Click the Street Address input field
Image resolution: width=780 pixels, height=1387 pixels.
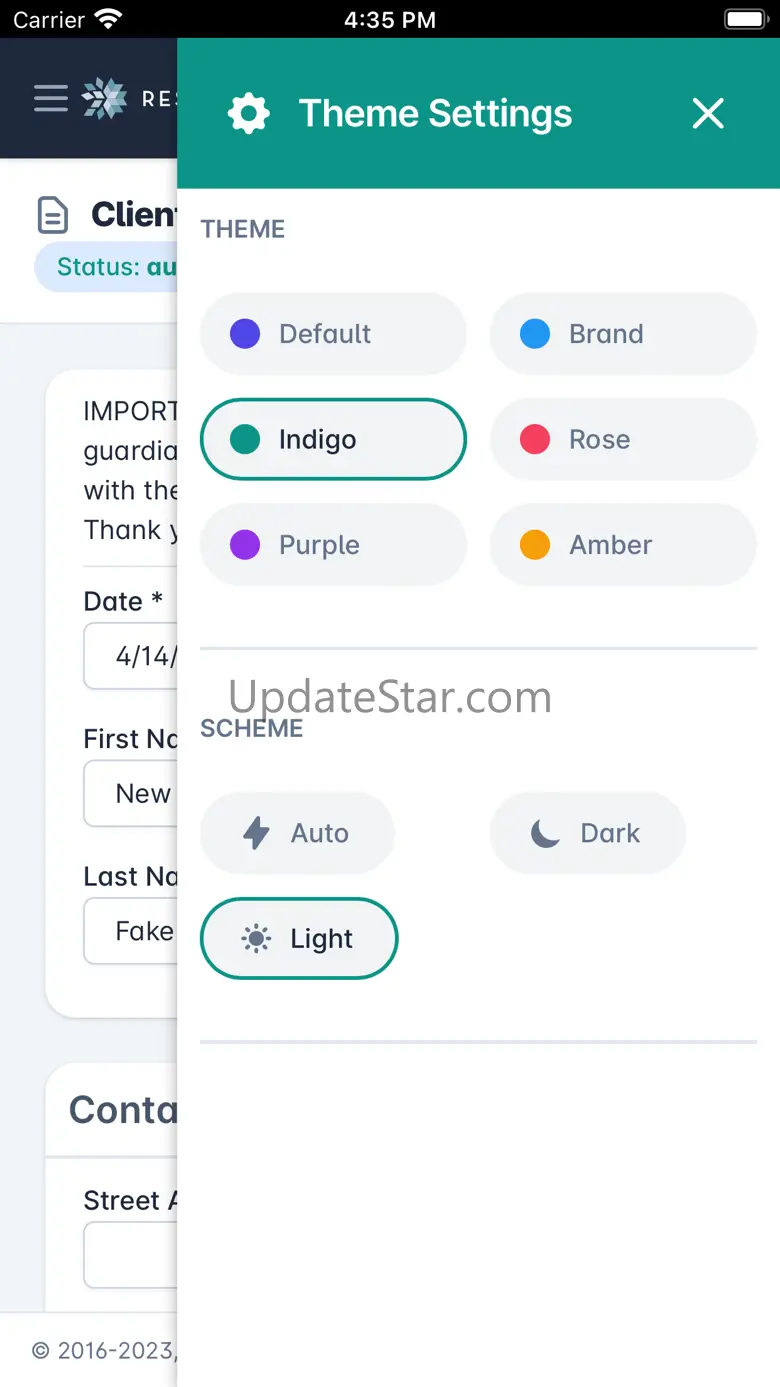[x=132, y=1255]
